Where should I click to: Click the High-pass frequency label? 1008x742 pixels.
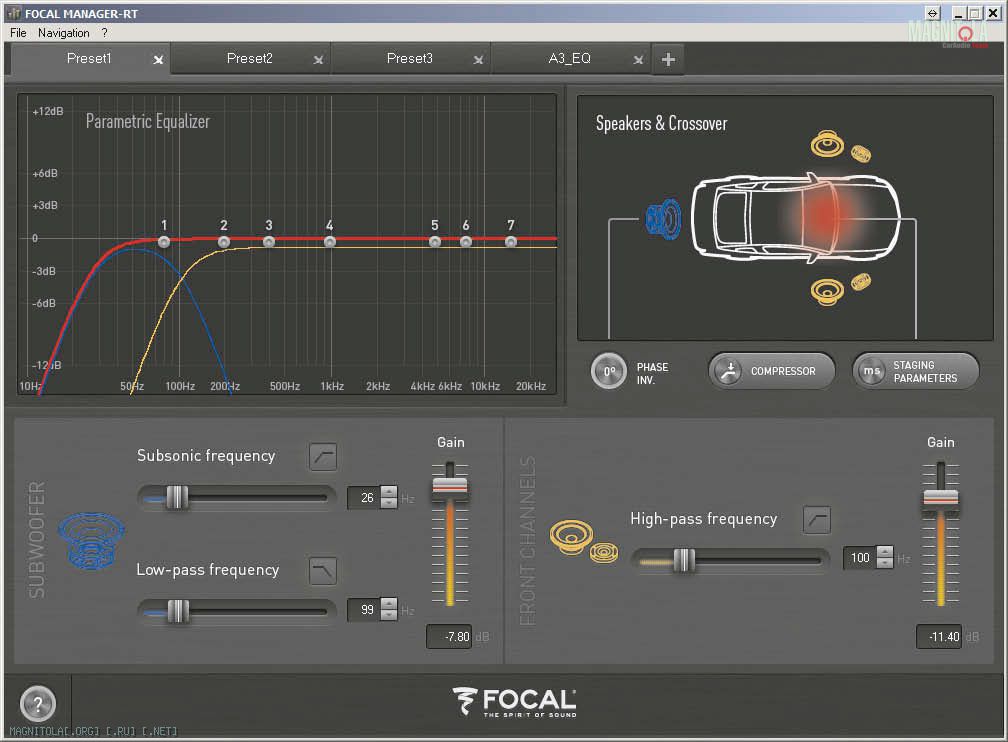point(704,519)
